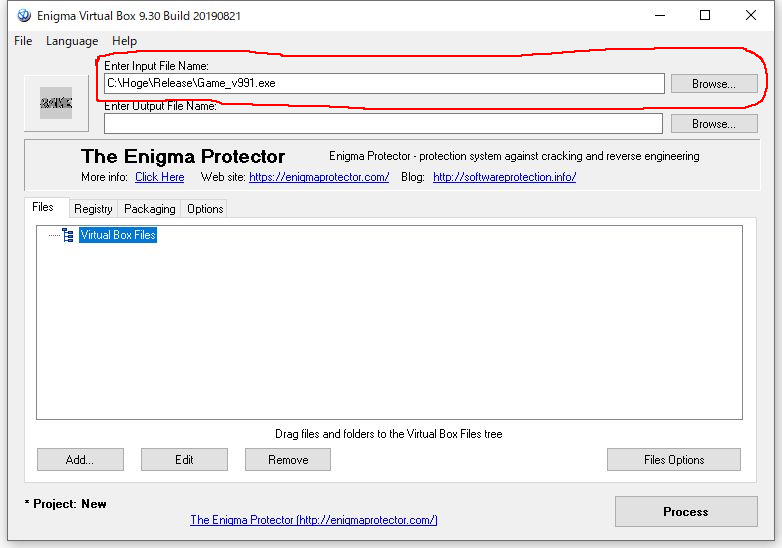Image resolution: width=782 pixels, height=548 pixels.
Task: Switch to the Options tab
Action: (x=205, y=209)
